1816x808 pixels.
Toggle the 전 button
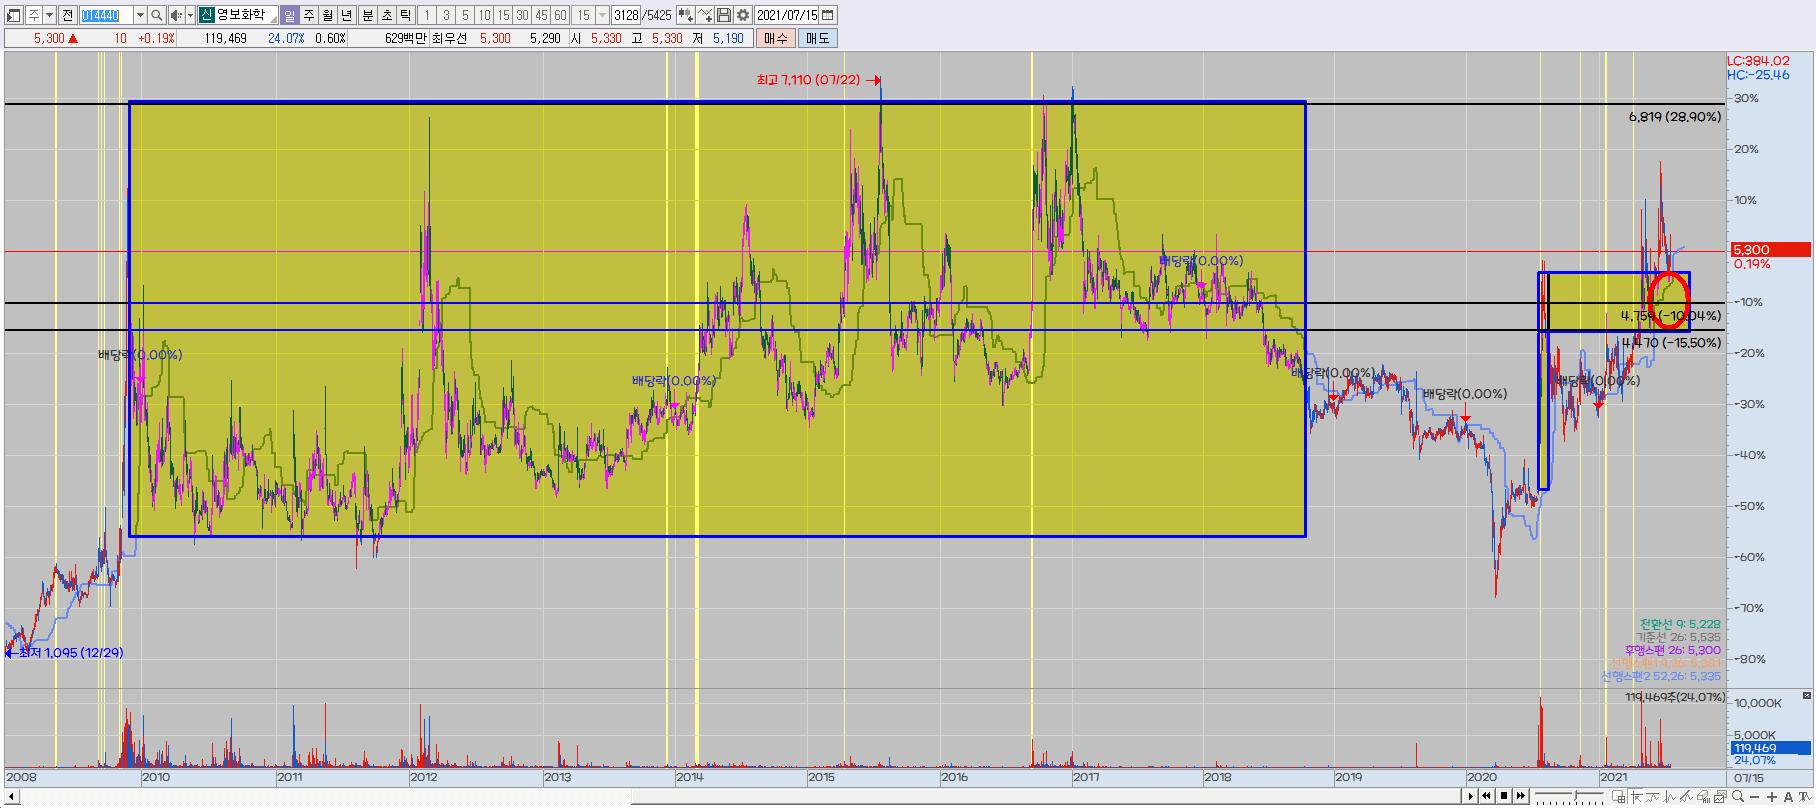pyautogui.click(x=67, y=15)
